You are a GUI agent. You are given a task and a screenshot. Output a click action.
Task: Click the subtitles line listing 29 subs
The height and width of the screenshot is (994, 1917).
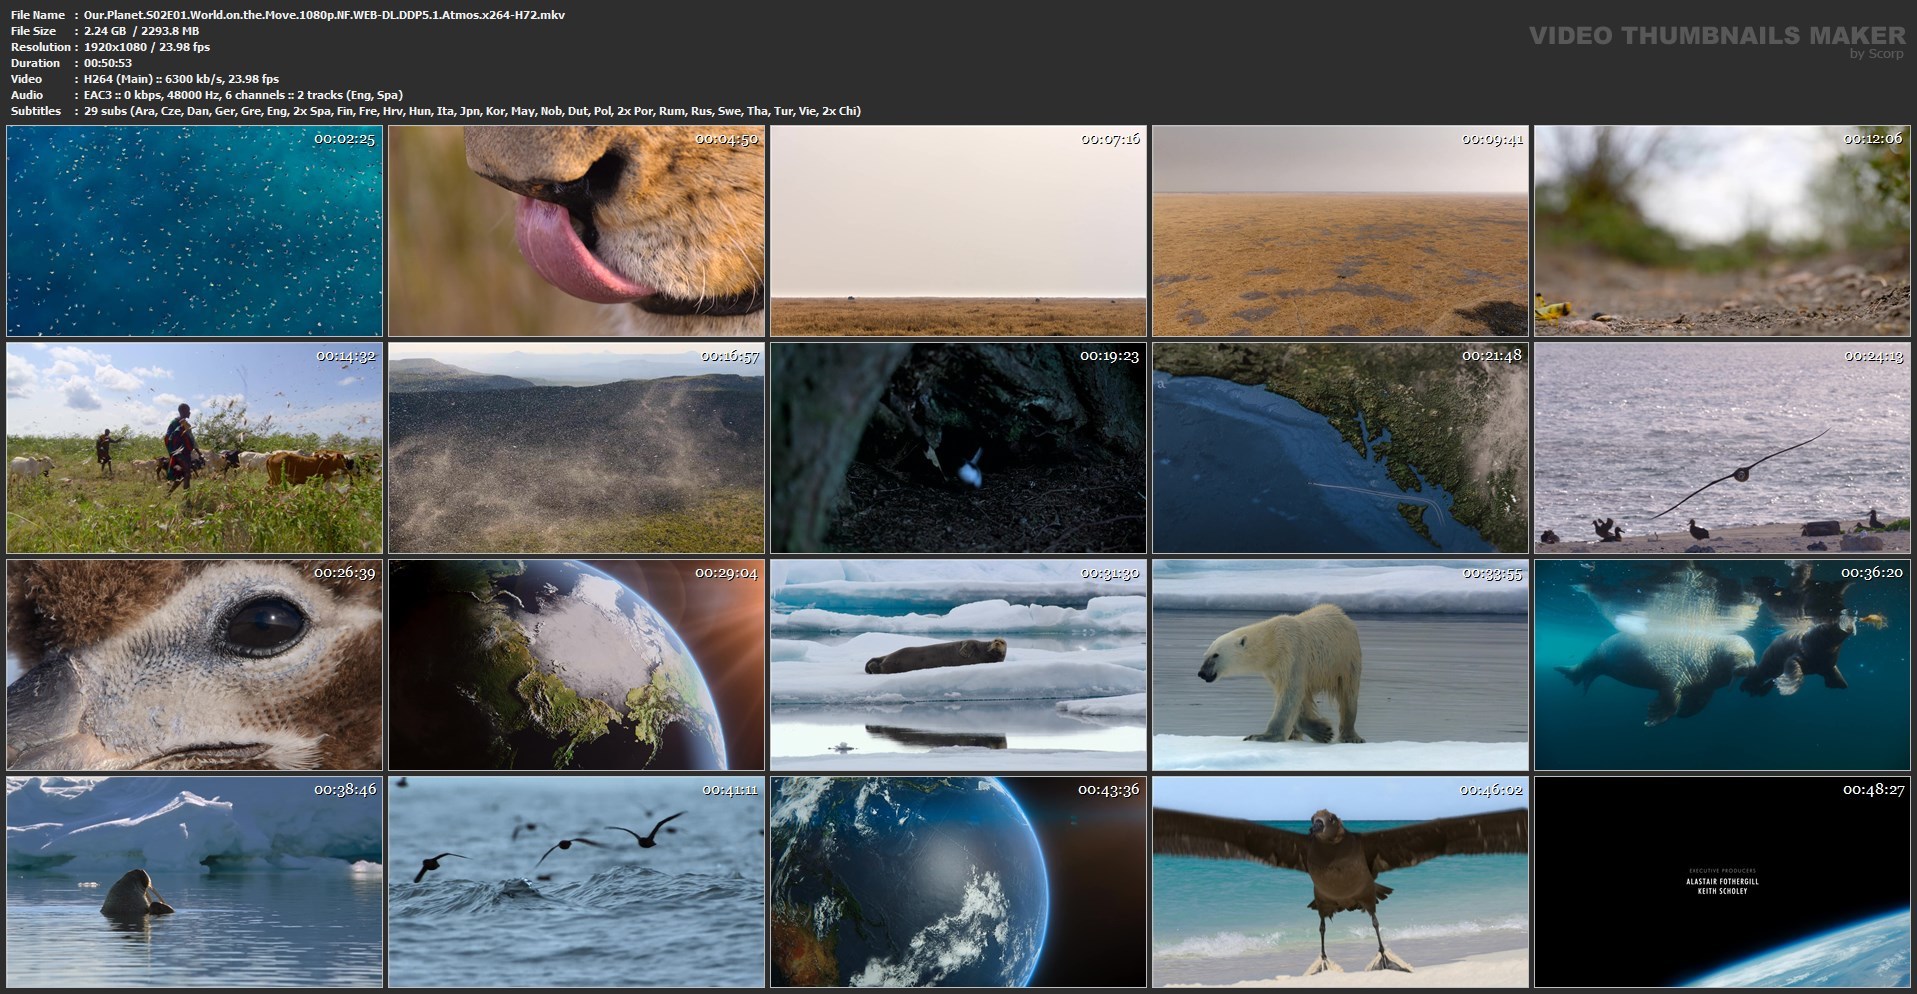[x=472, y=111]
